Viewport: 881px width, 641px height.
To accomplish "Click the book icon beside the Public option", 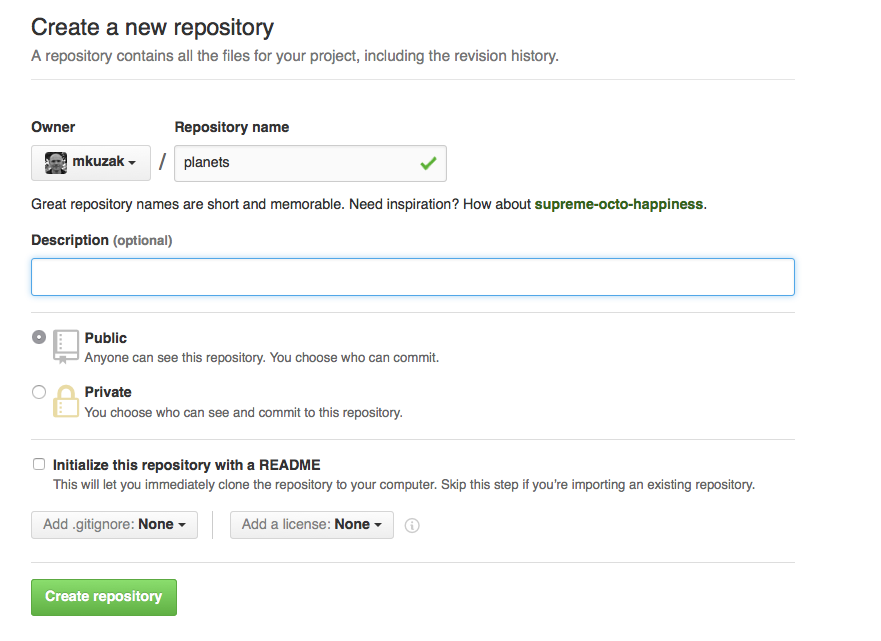I will [64, 345].
